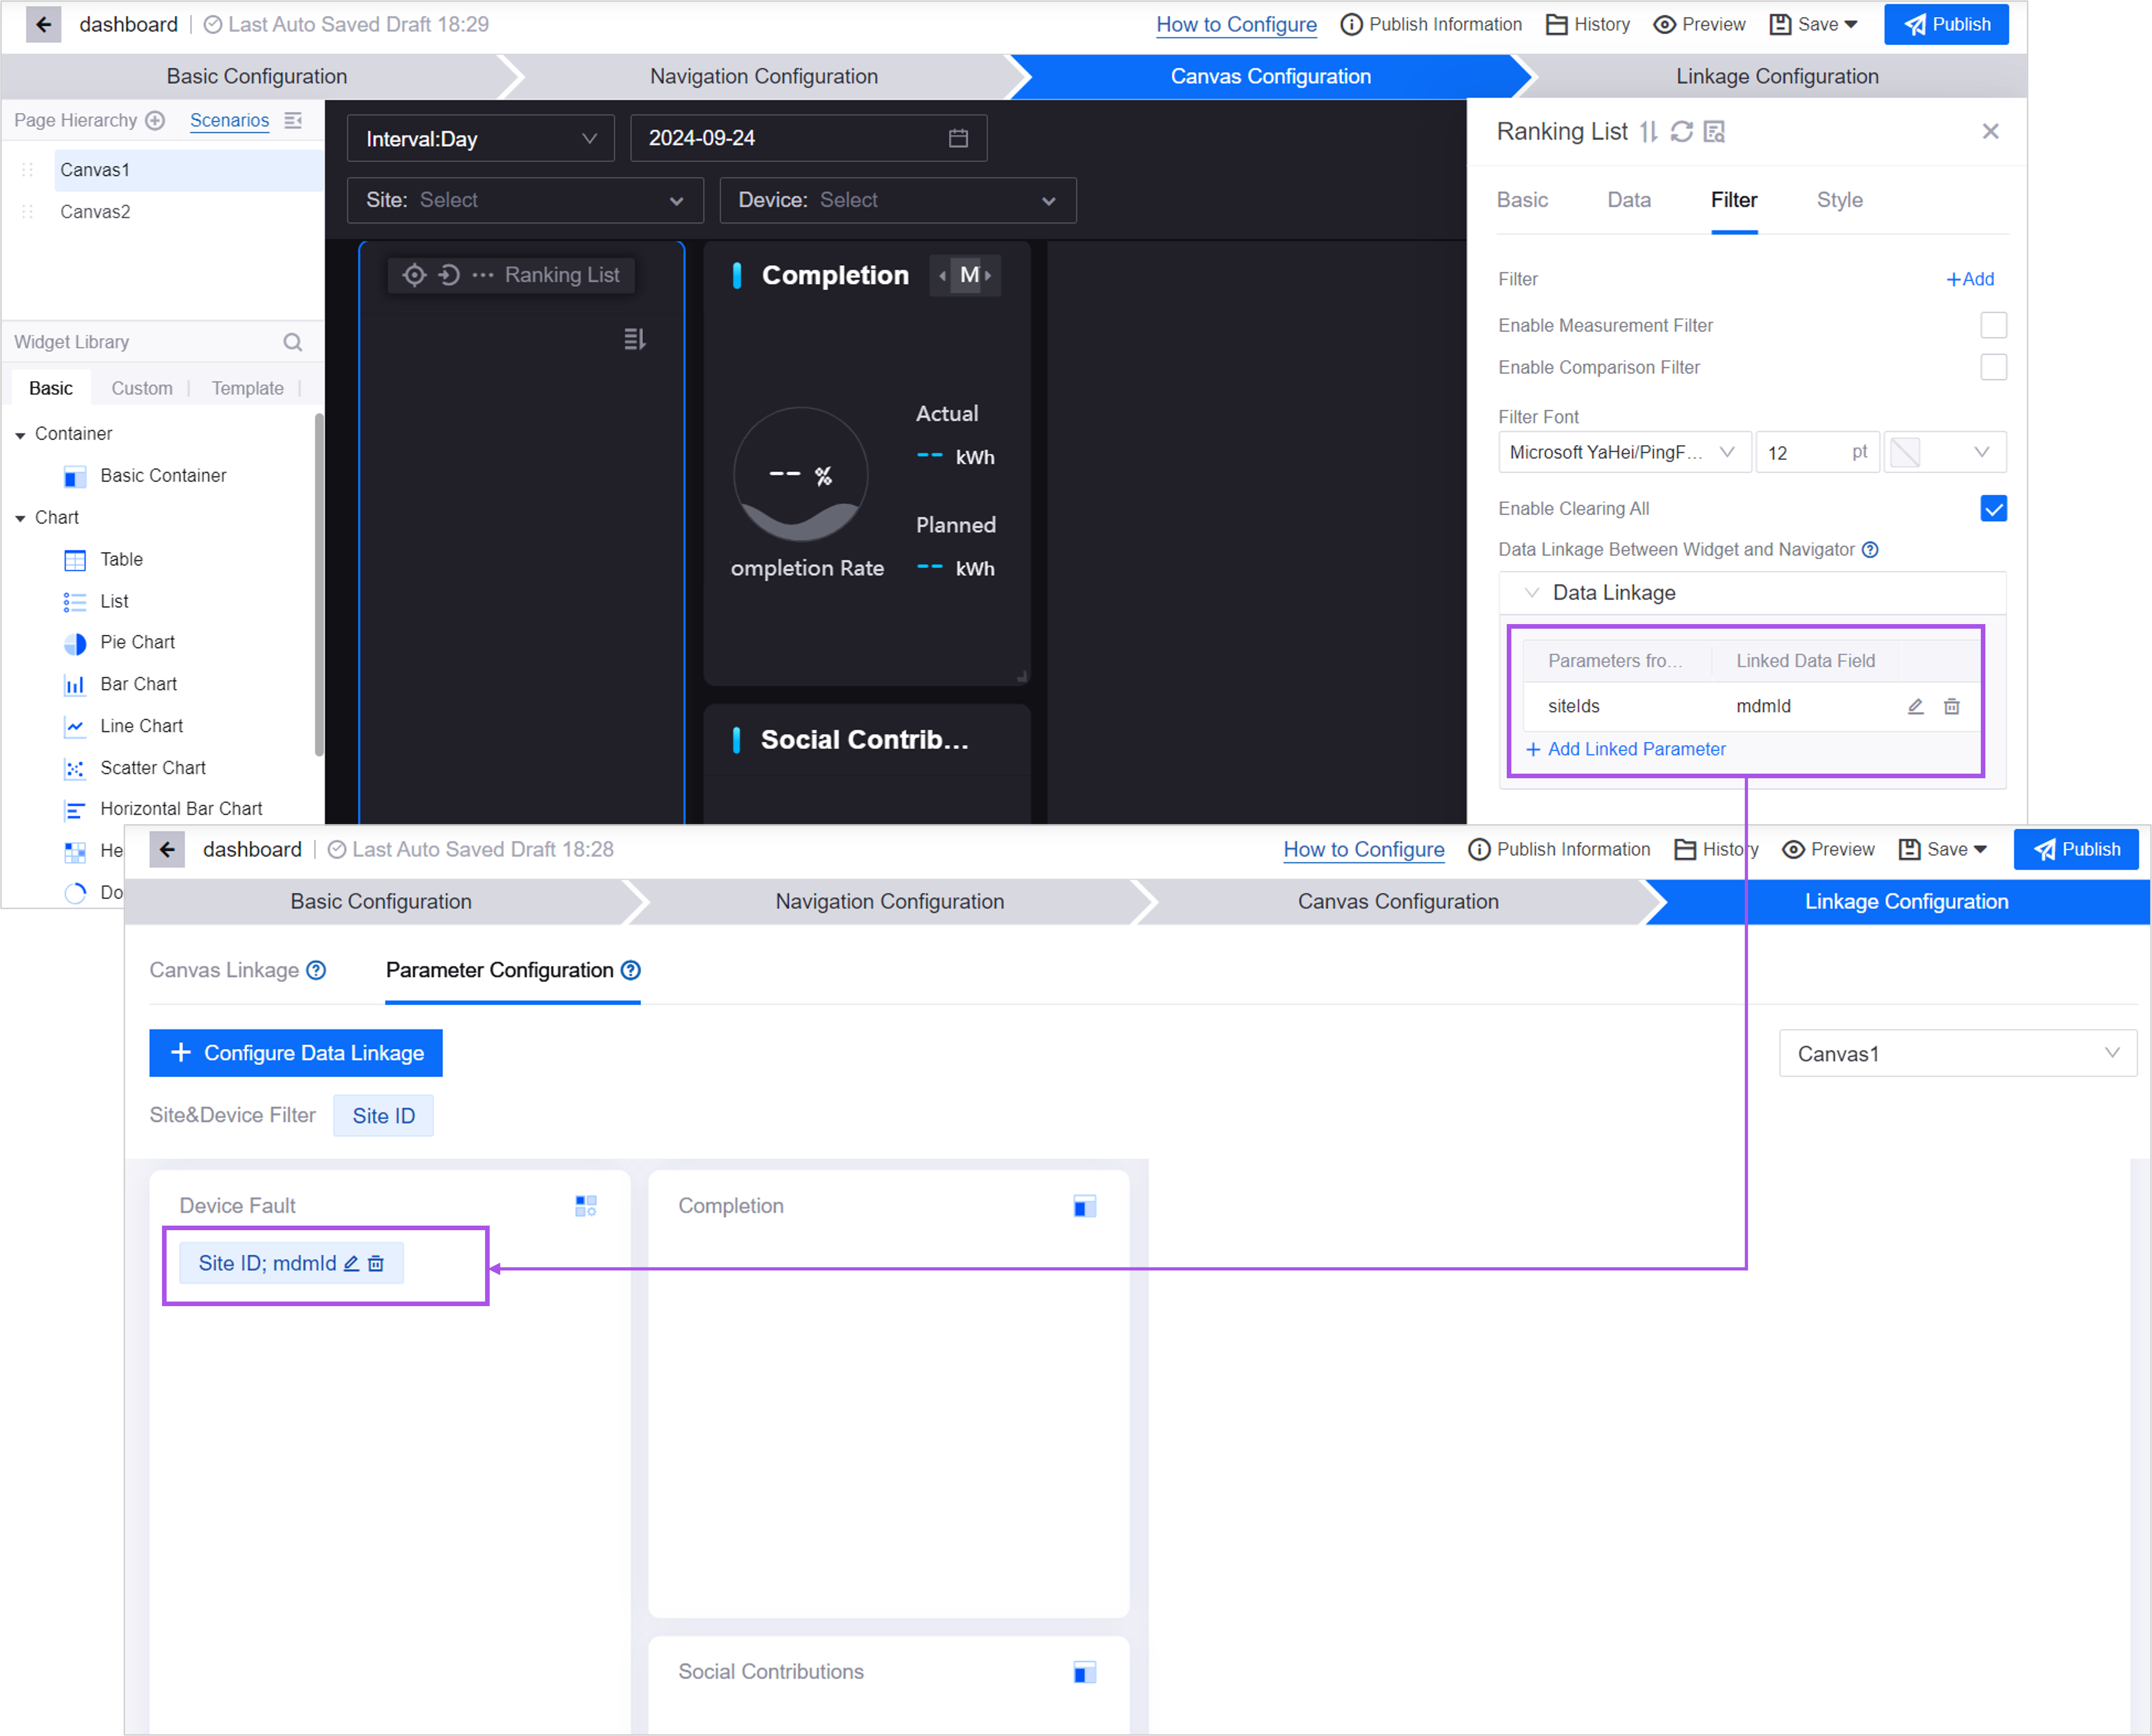The image size is (2152, 1736).
Task: Click the Widget Library search icon
Action: pyautogui.click(x=292, y=342)
